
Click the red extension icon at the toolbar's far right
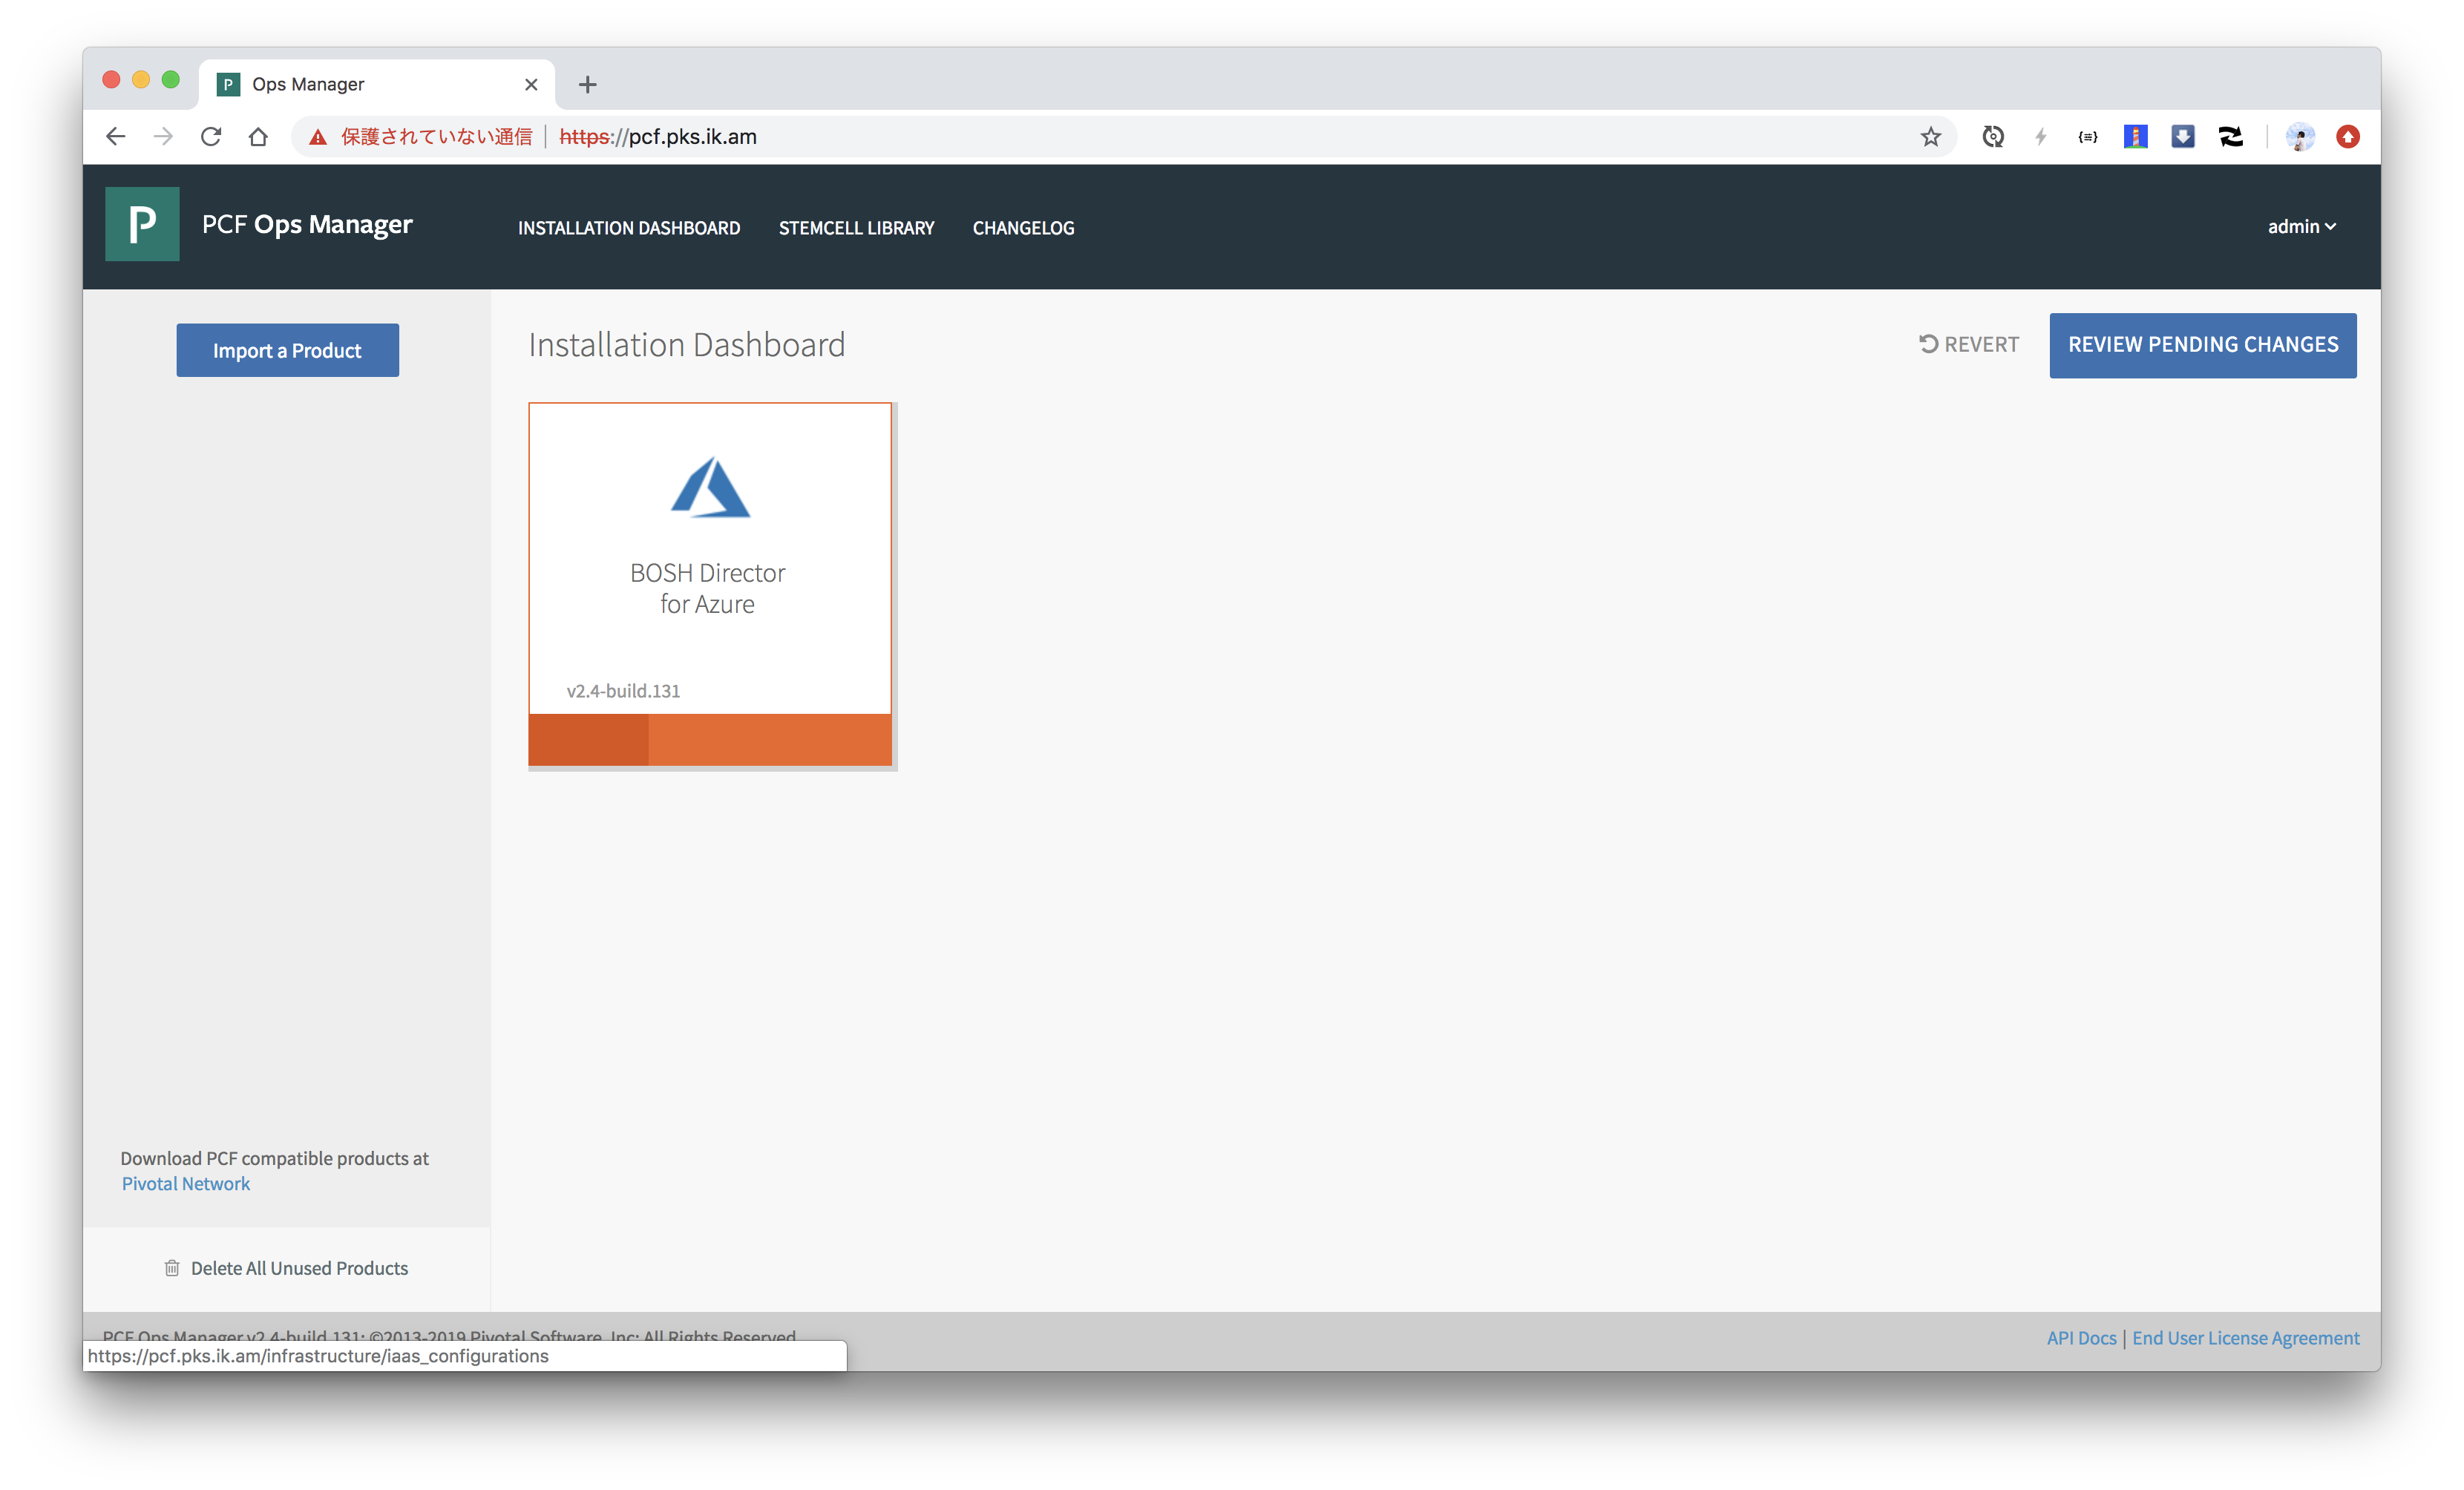pyautogui.click(x=2348, y=137)
